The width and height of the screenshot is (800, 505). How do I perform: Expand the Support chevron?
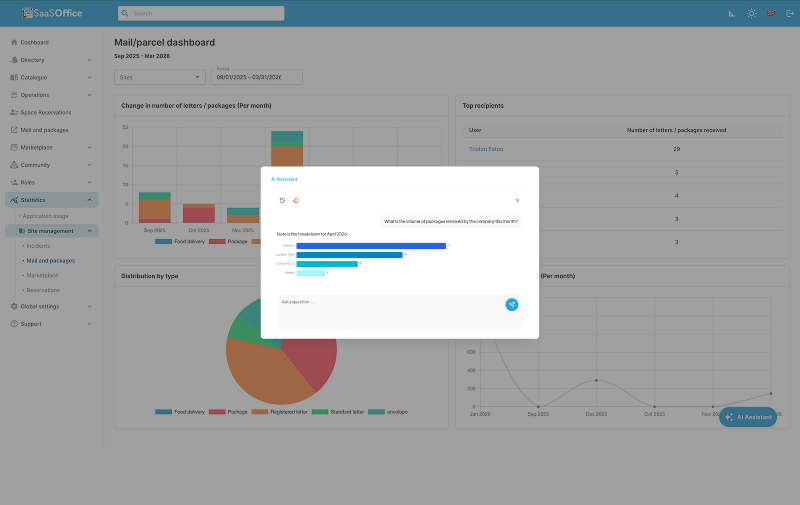click(89, 324)
